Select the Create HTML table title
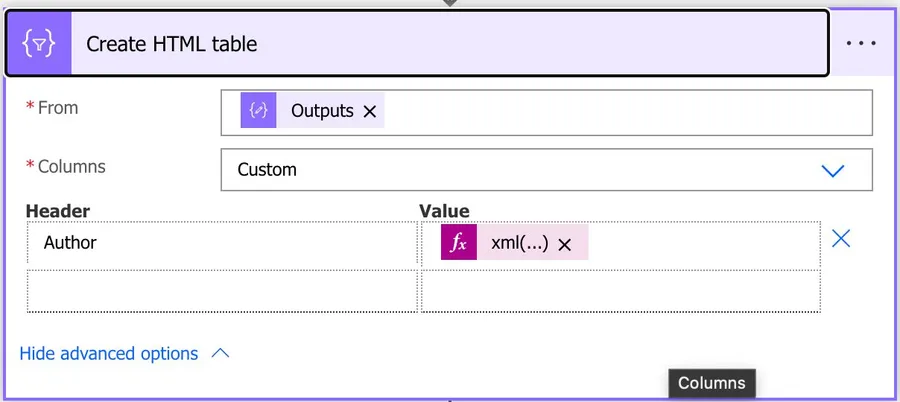The image size is (900, 402). 172,44
